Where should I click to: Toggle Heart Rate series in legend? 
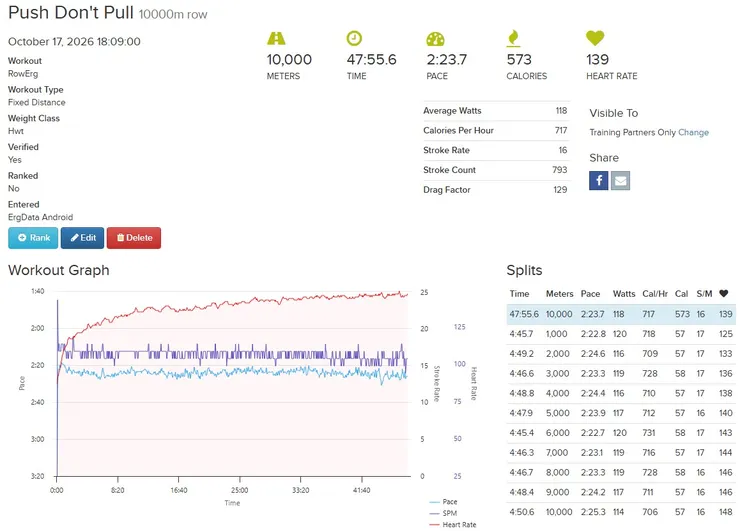point(453,524)
